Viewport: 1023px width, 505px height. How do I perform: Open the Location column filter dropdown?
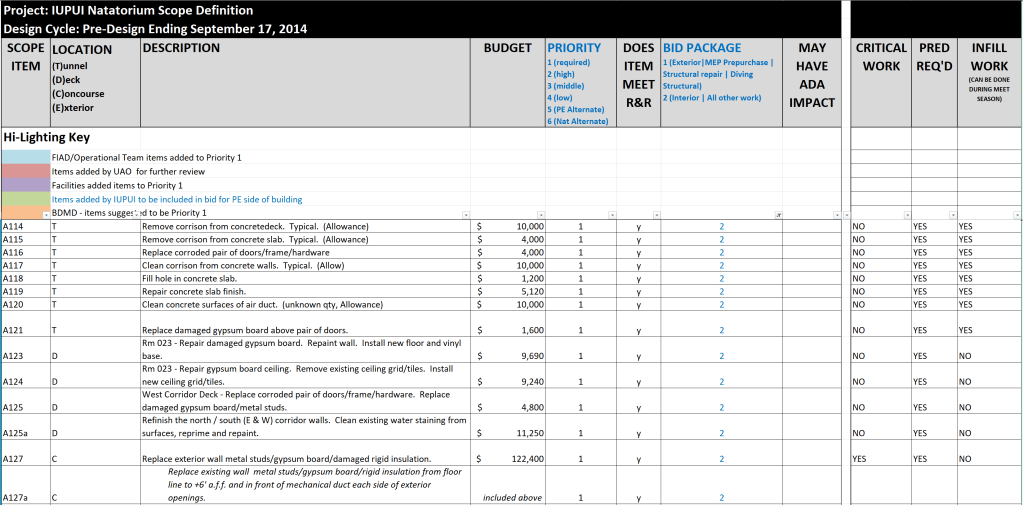coord(135,215)
